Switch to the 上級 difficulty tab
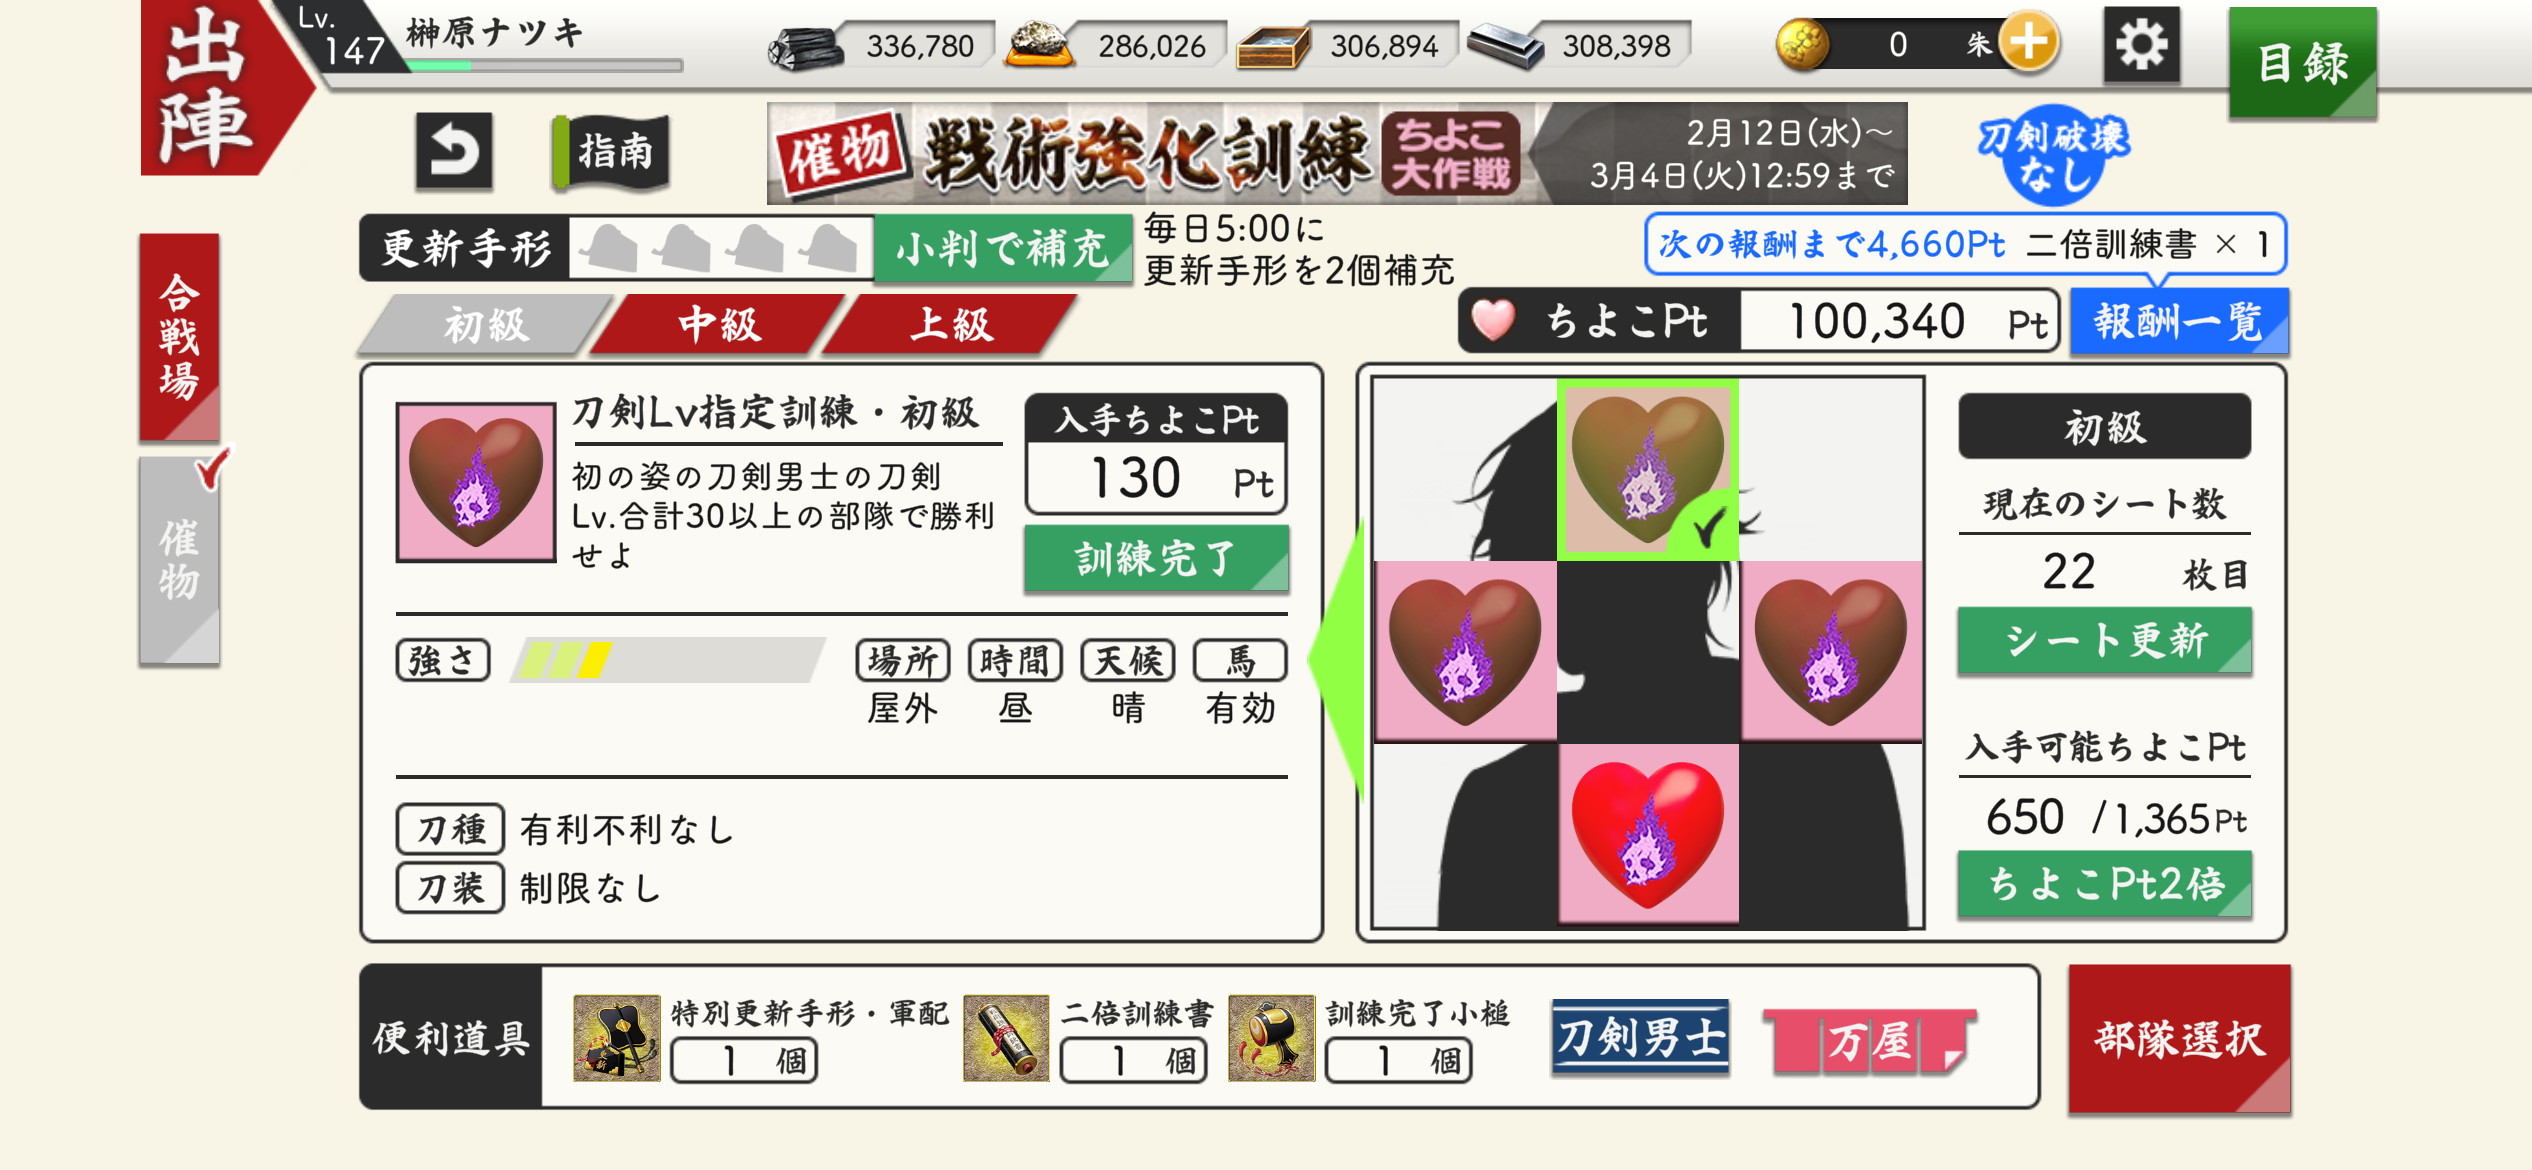Screen dimensions: 2532x1170 click(x=950, y=325)
